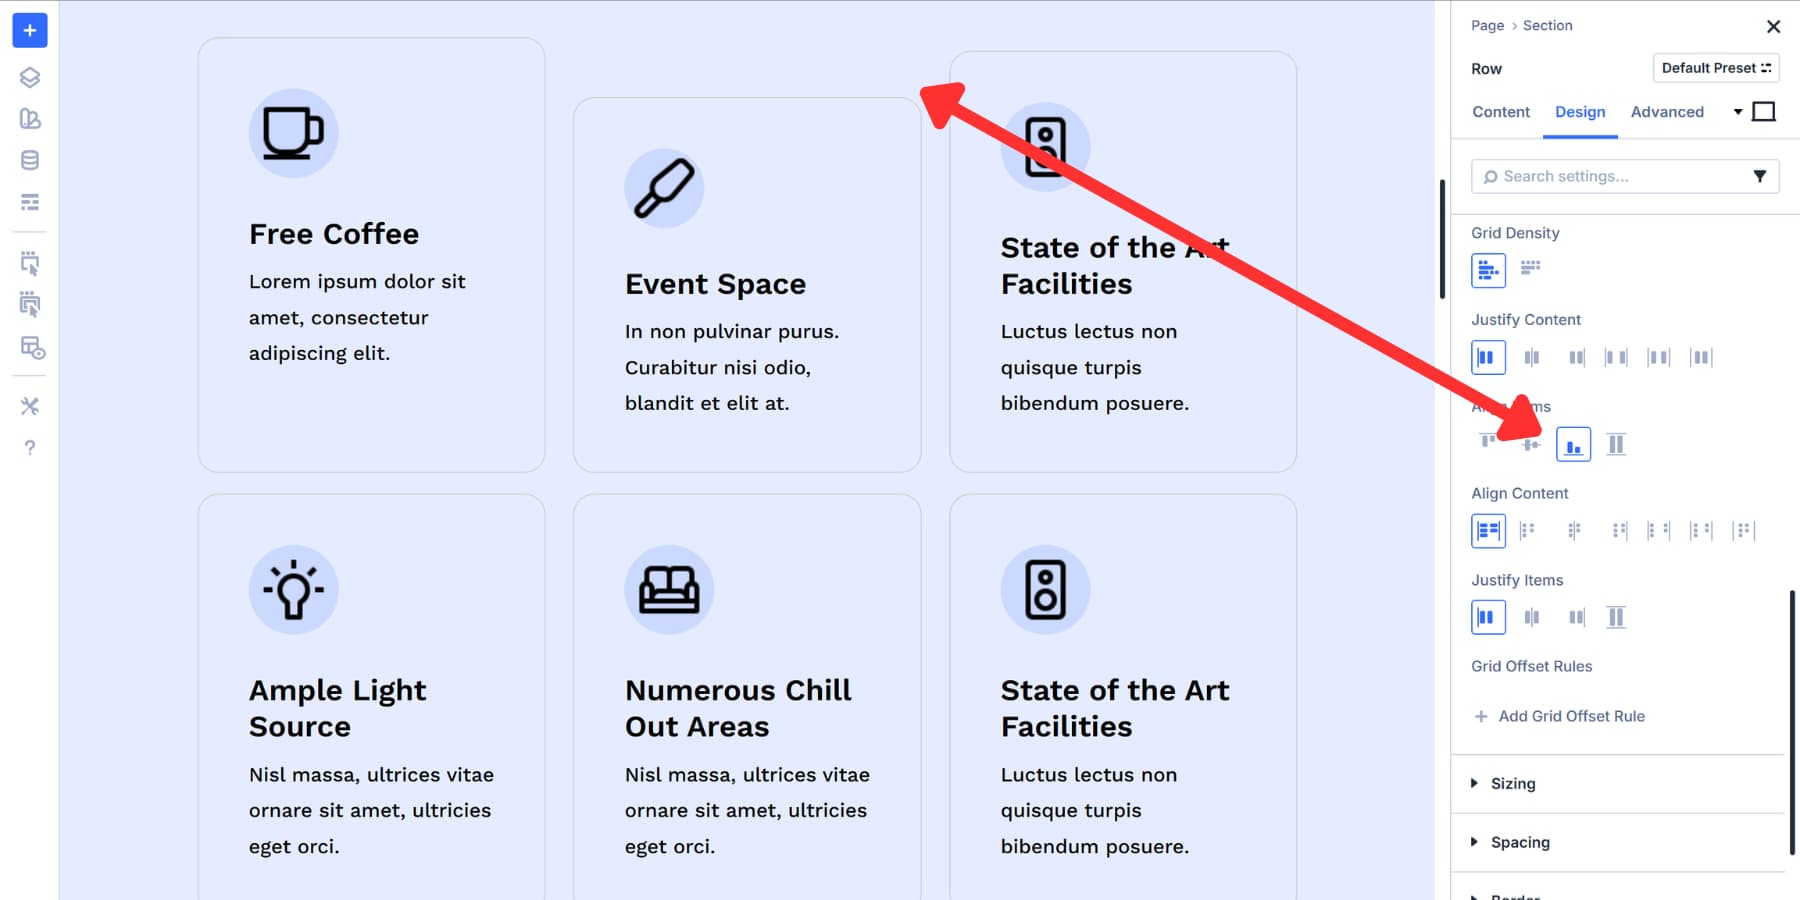Open the breakpoint dropdown arrow near Advanced tab
The width and height of the screenshot is (1800, 900).
(x=1739, y=112)
